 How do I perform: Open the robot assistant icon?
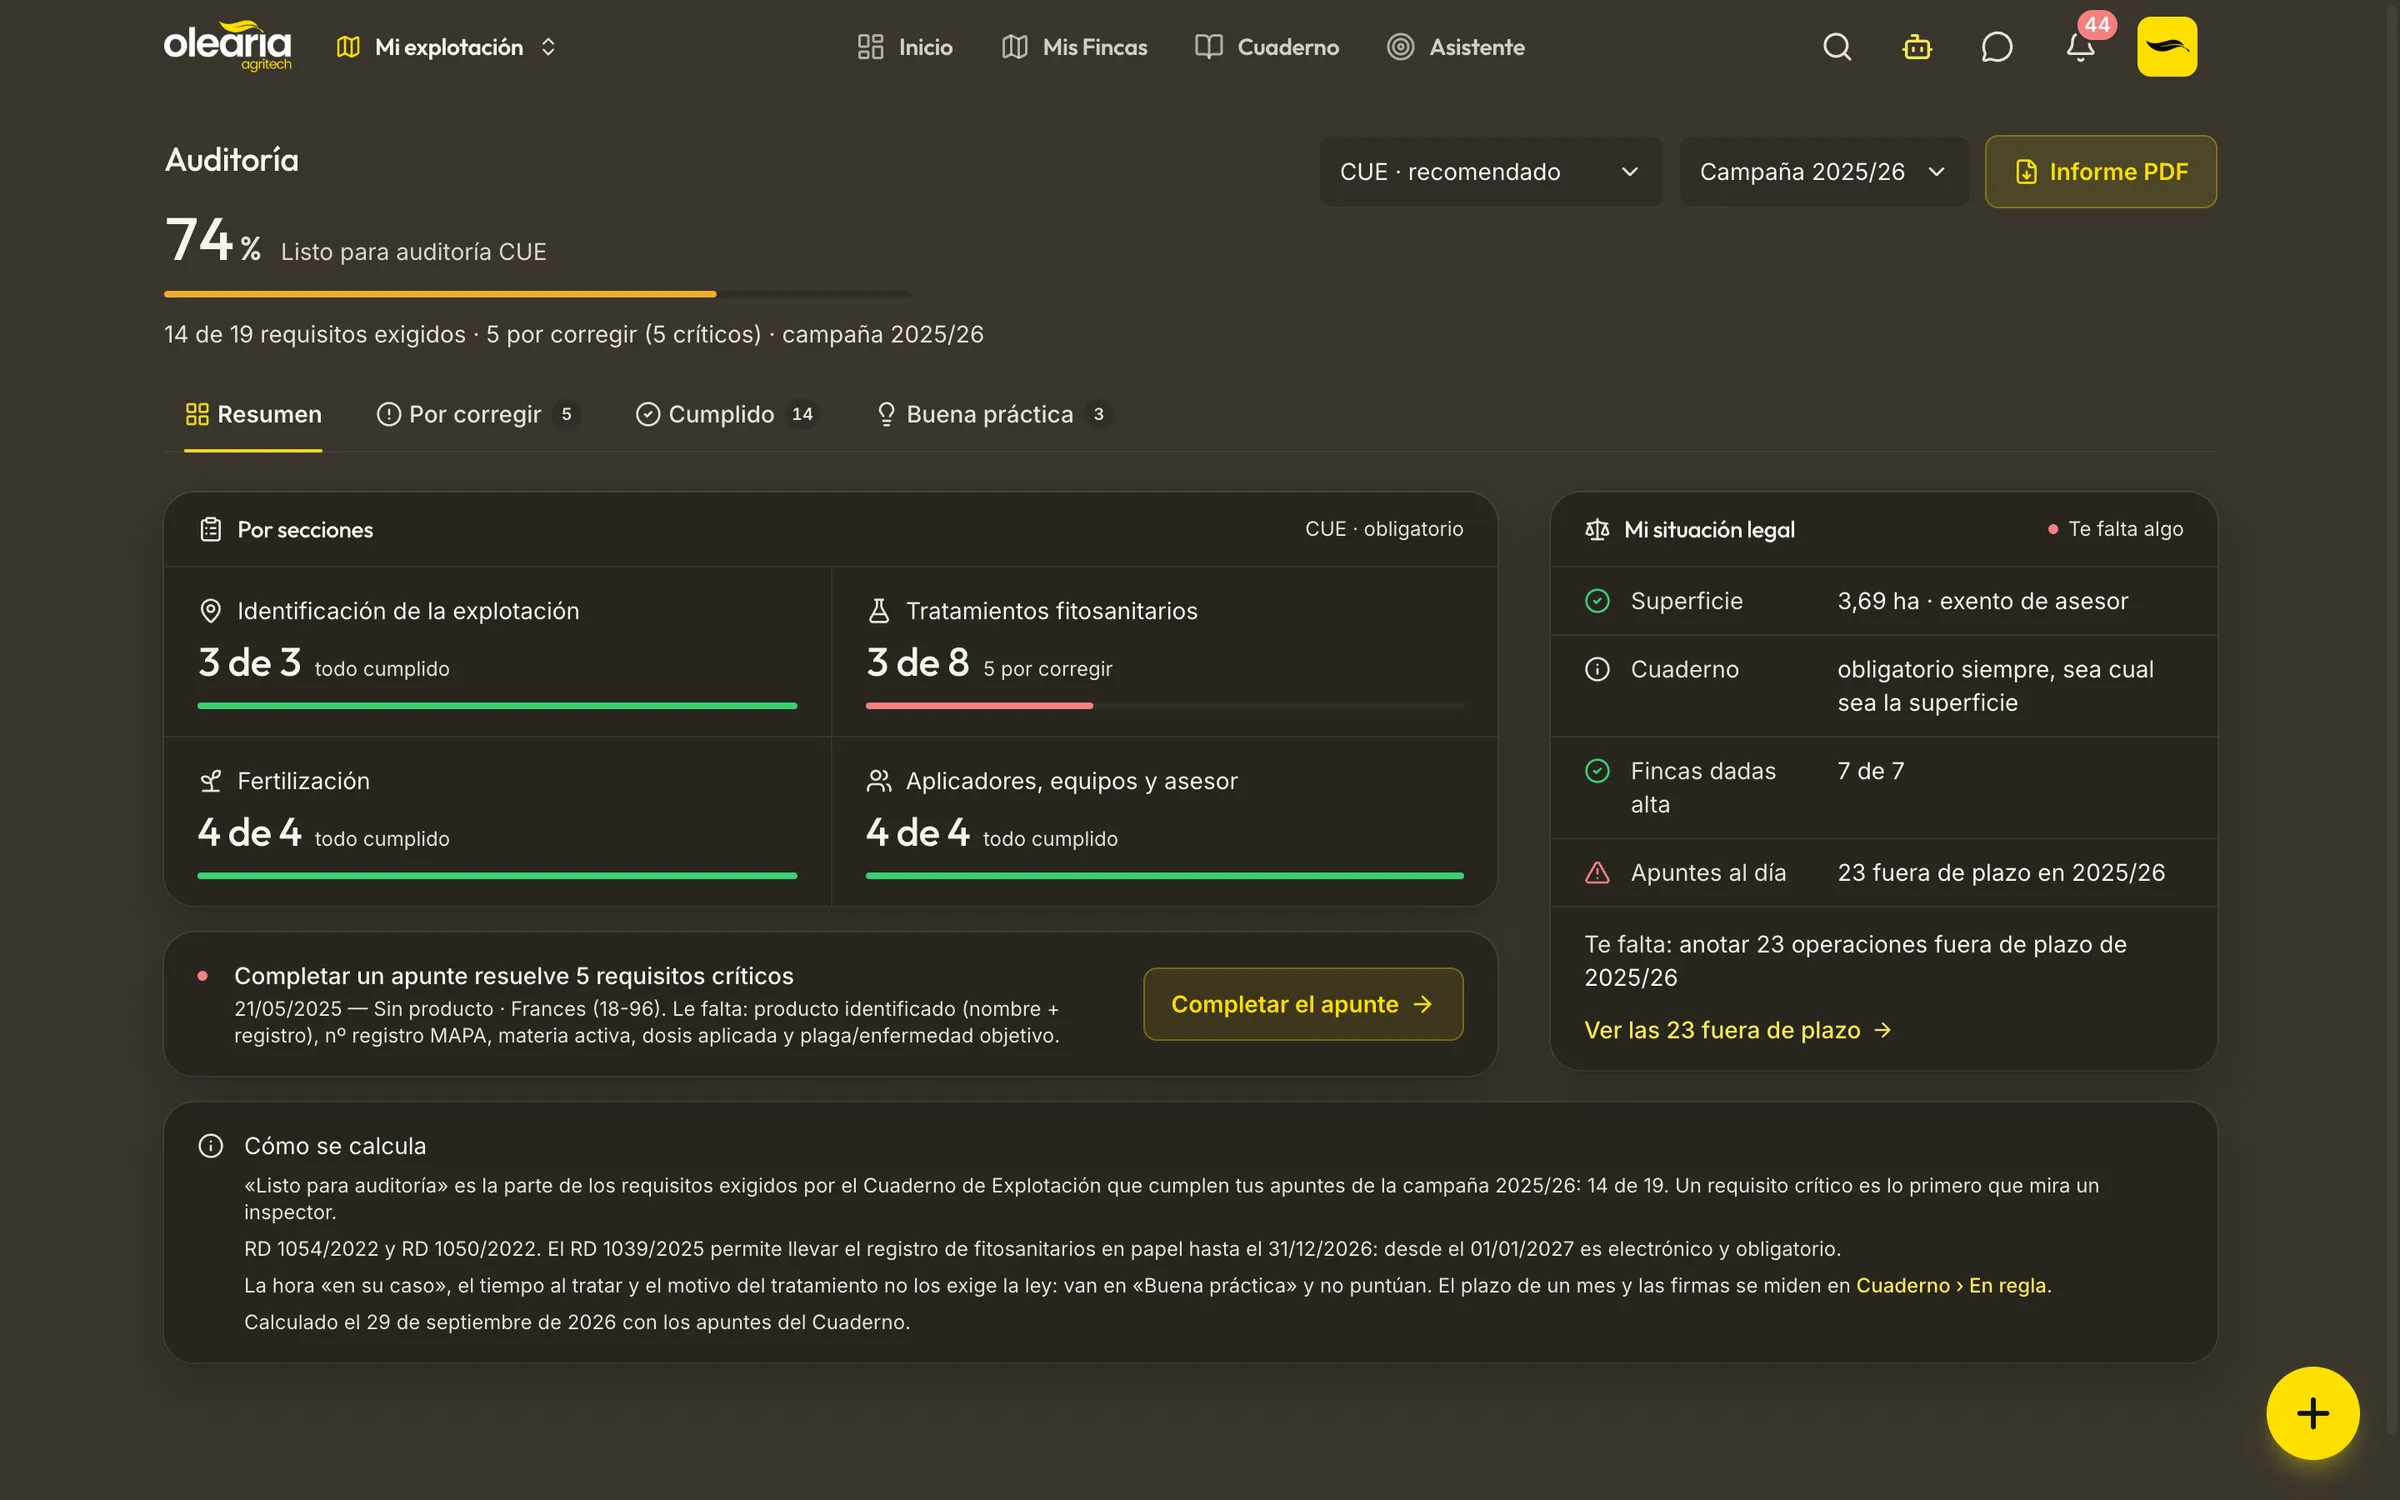tap(1917, 47)
